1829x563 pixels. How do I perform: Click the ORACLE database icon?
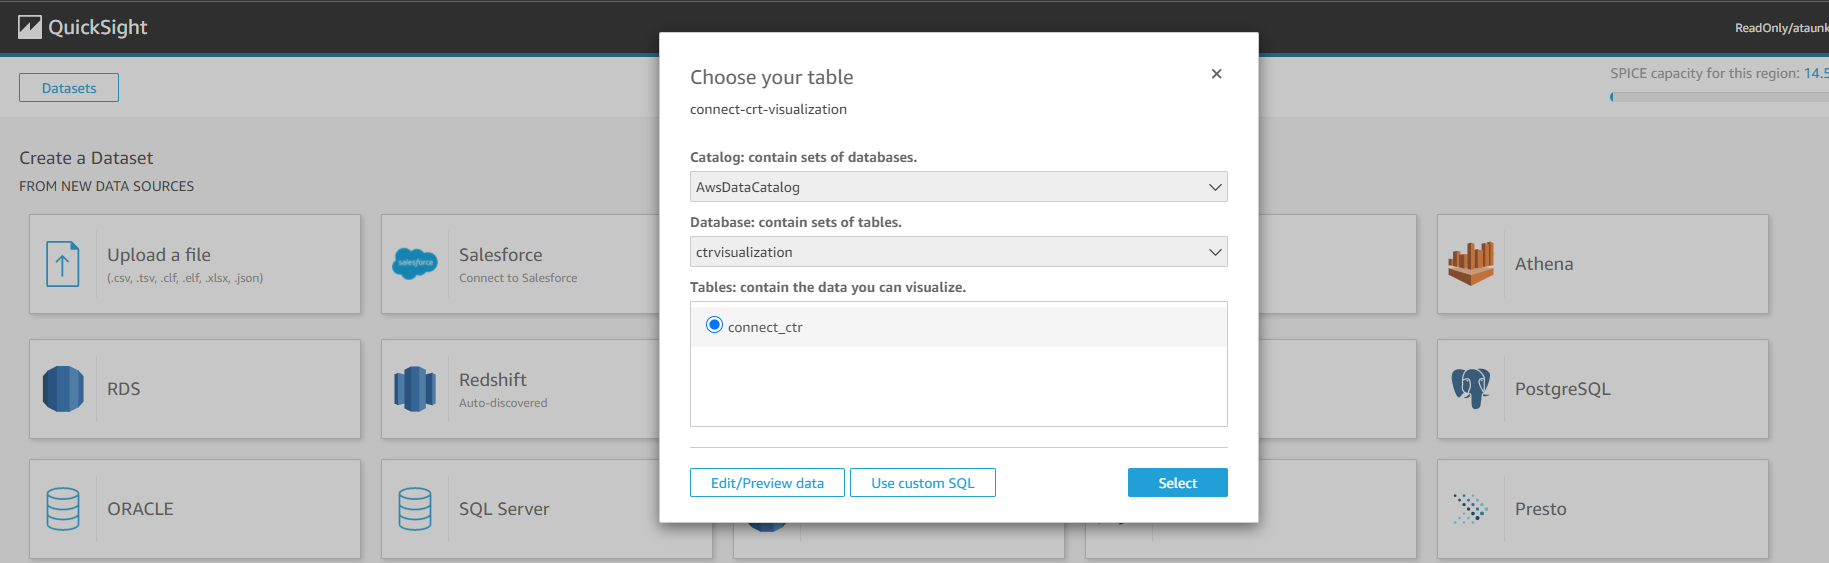(62, 509)
